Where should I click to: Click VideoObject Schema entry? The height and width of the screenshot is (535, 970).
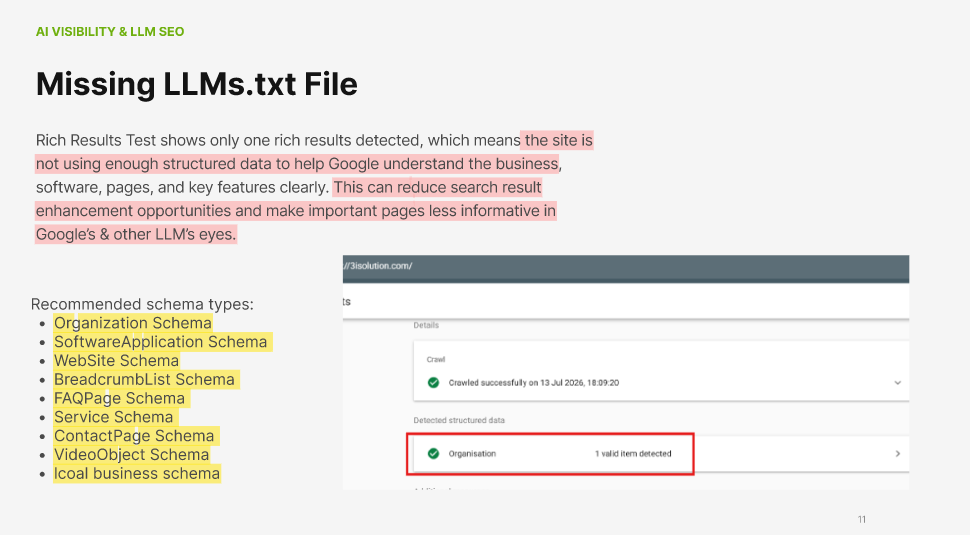coord(131,455)
